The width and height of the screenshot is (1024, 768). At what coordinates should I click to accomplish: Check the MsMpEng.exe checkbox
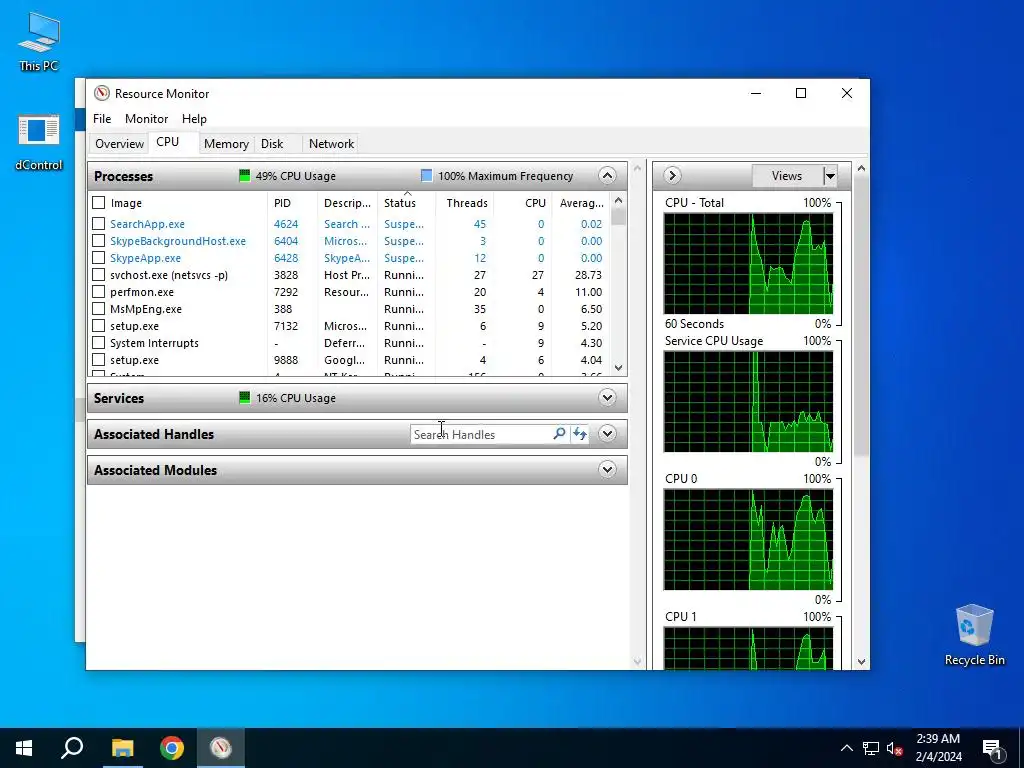pyautogui.click(x=99, y=308)
